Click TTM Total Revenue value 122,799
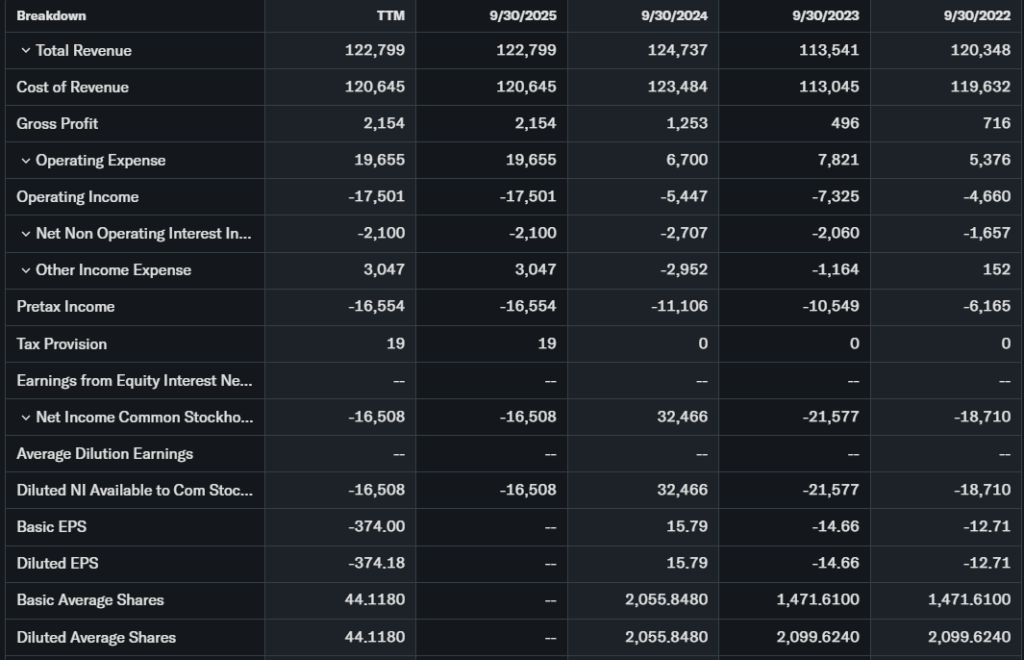The width and height of the screenshot is (1024, 660). (x=375, y=51)
